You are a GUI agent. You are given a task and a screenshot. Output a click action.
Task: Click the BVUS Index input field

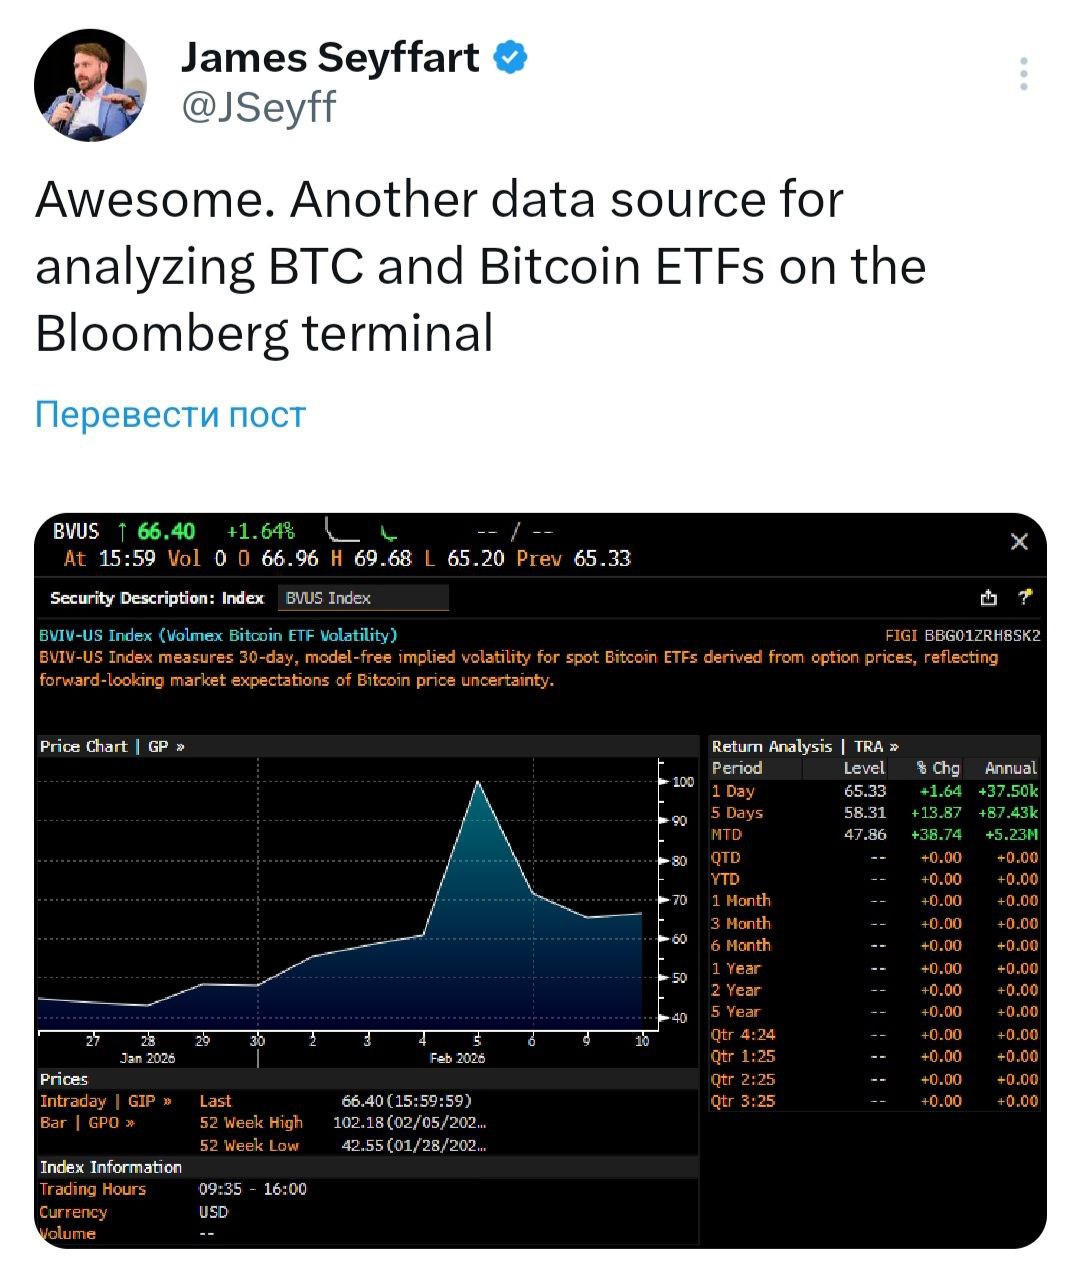[x=362, y=598]
